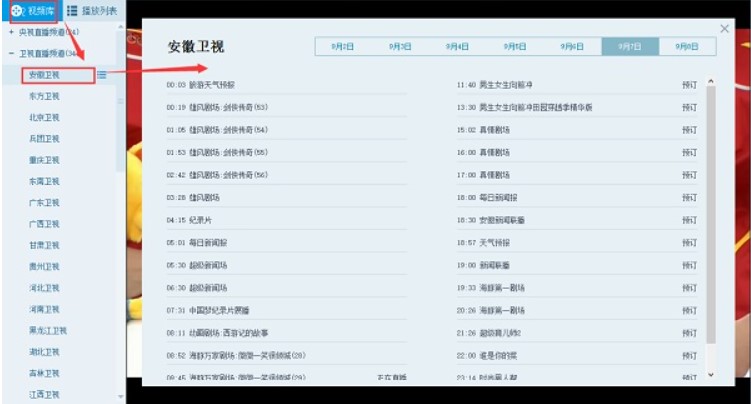Select the 河南卫视 channel

point(44,309)
